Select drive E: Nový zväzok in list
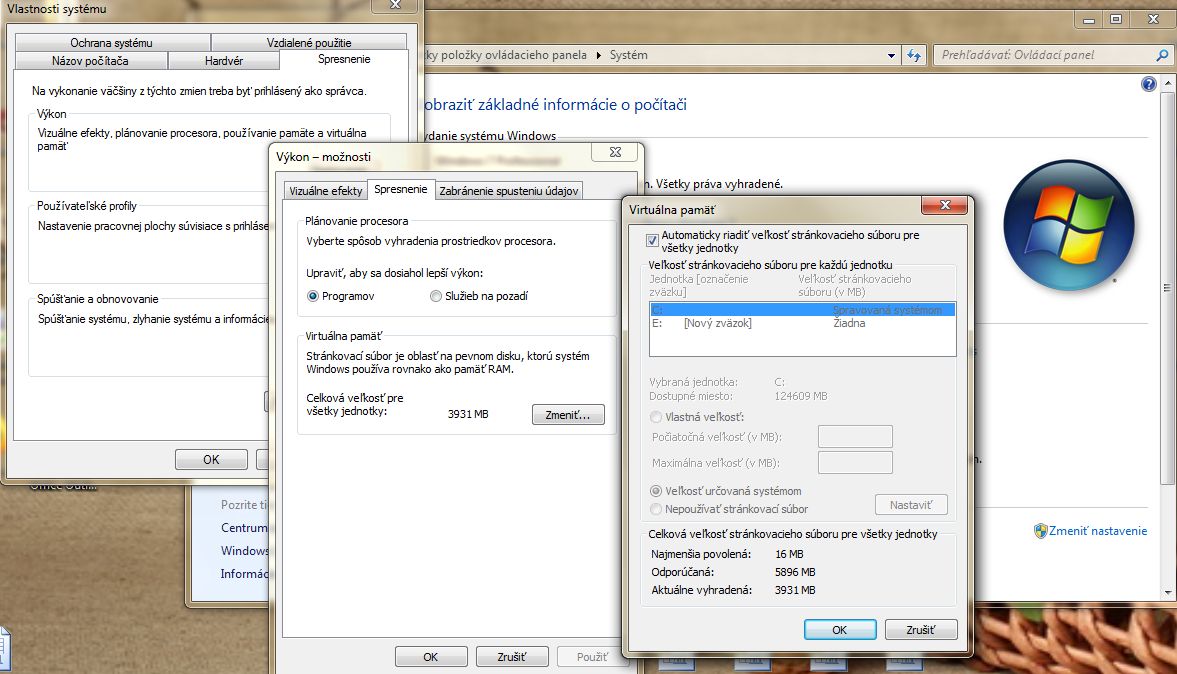This screenshot has width=1177, height=674. (x=716, y=323)
